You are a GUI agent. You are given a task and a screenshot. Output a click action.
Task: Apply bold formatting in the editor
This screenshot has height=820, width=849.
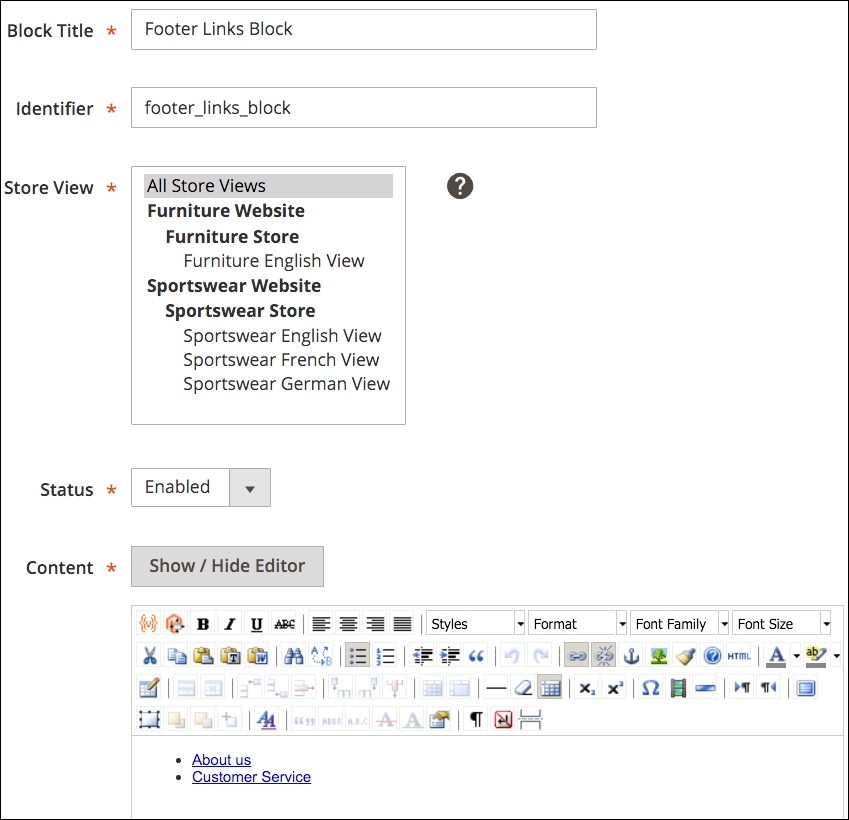click(203, 623)
